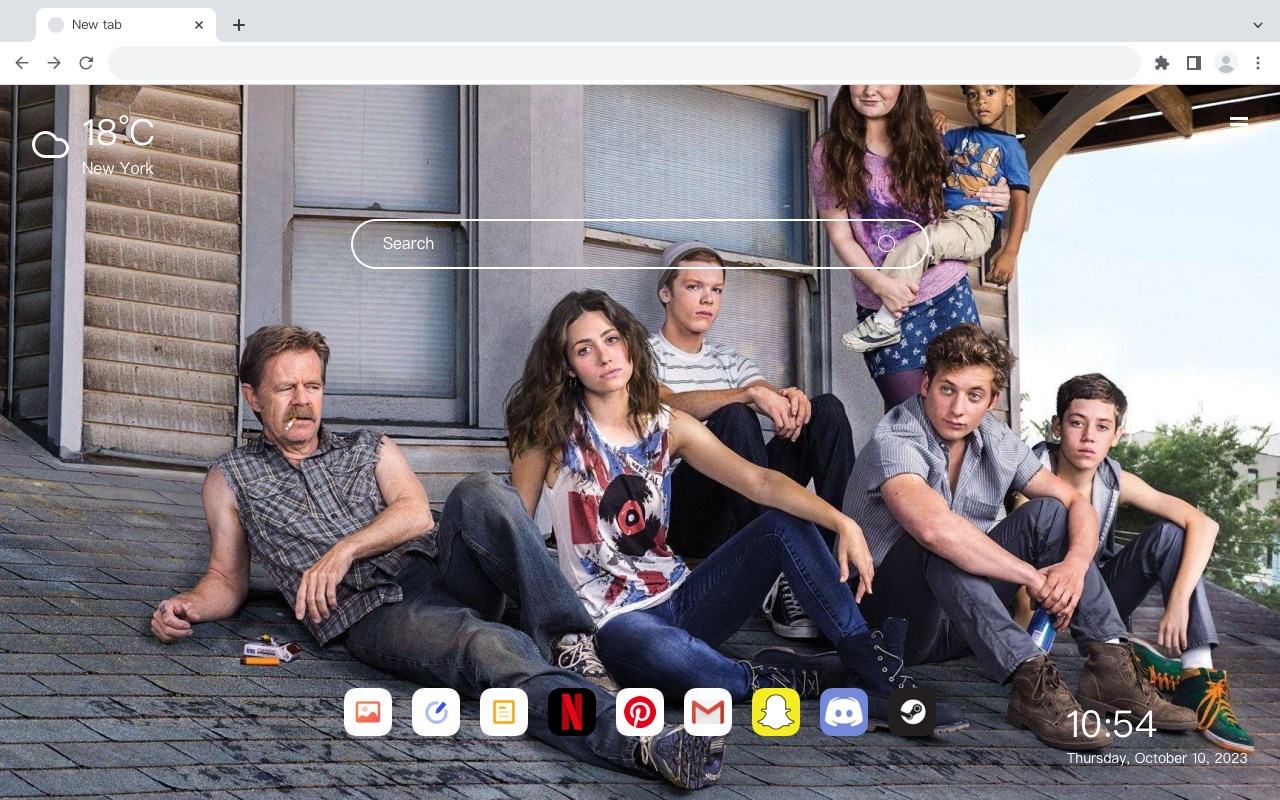This screenshot has width=1280, height=800.
Task: Close the New tab tab
Action: click(199, 25)
